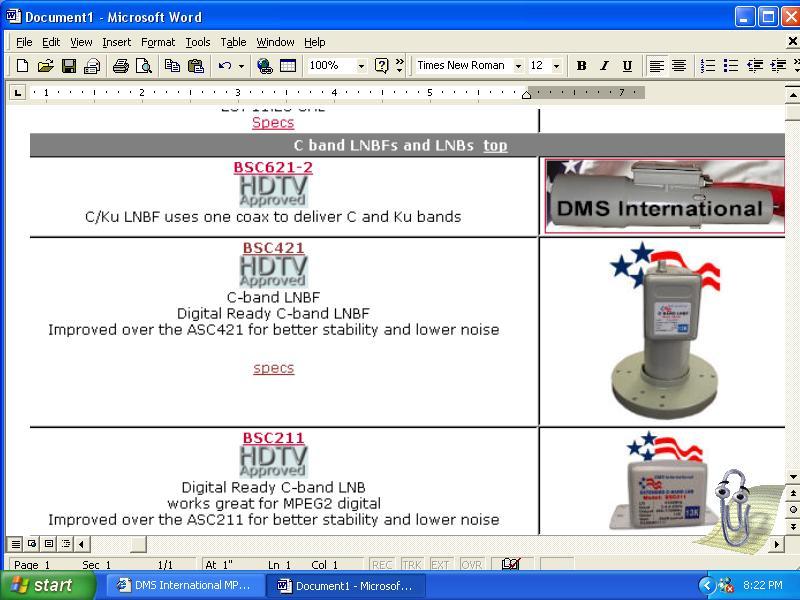Viewport: 800px width, 600px height.
Task: Click the Paste clipboard icon
Action: (196, 66)
